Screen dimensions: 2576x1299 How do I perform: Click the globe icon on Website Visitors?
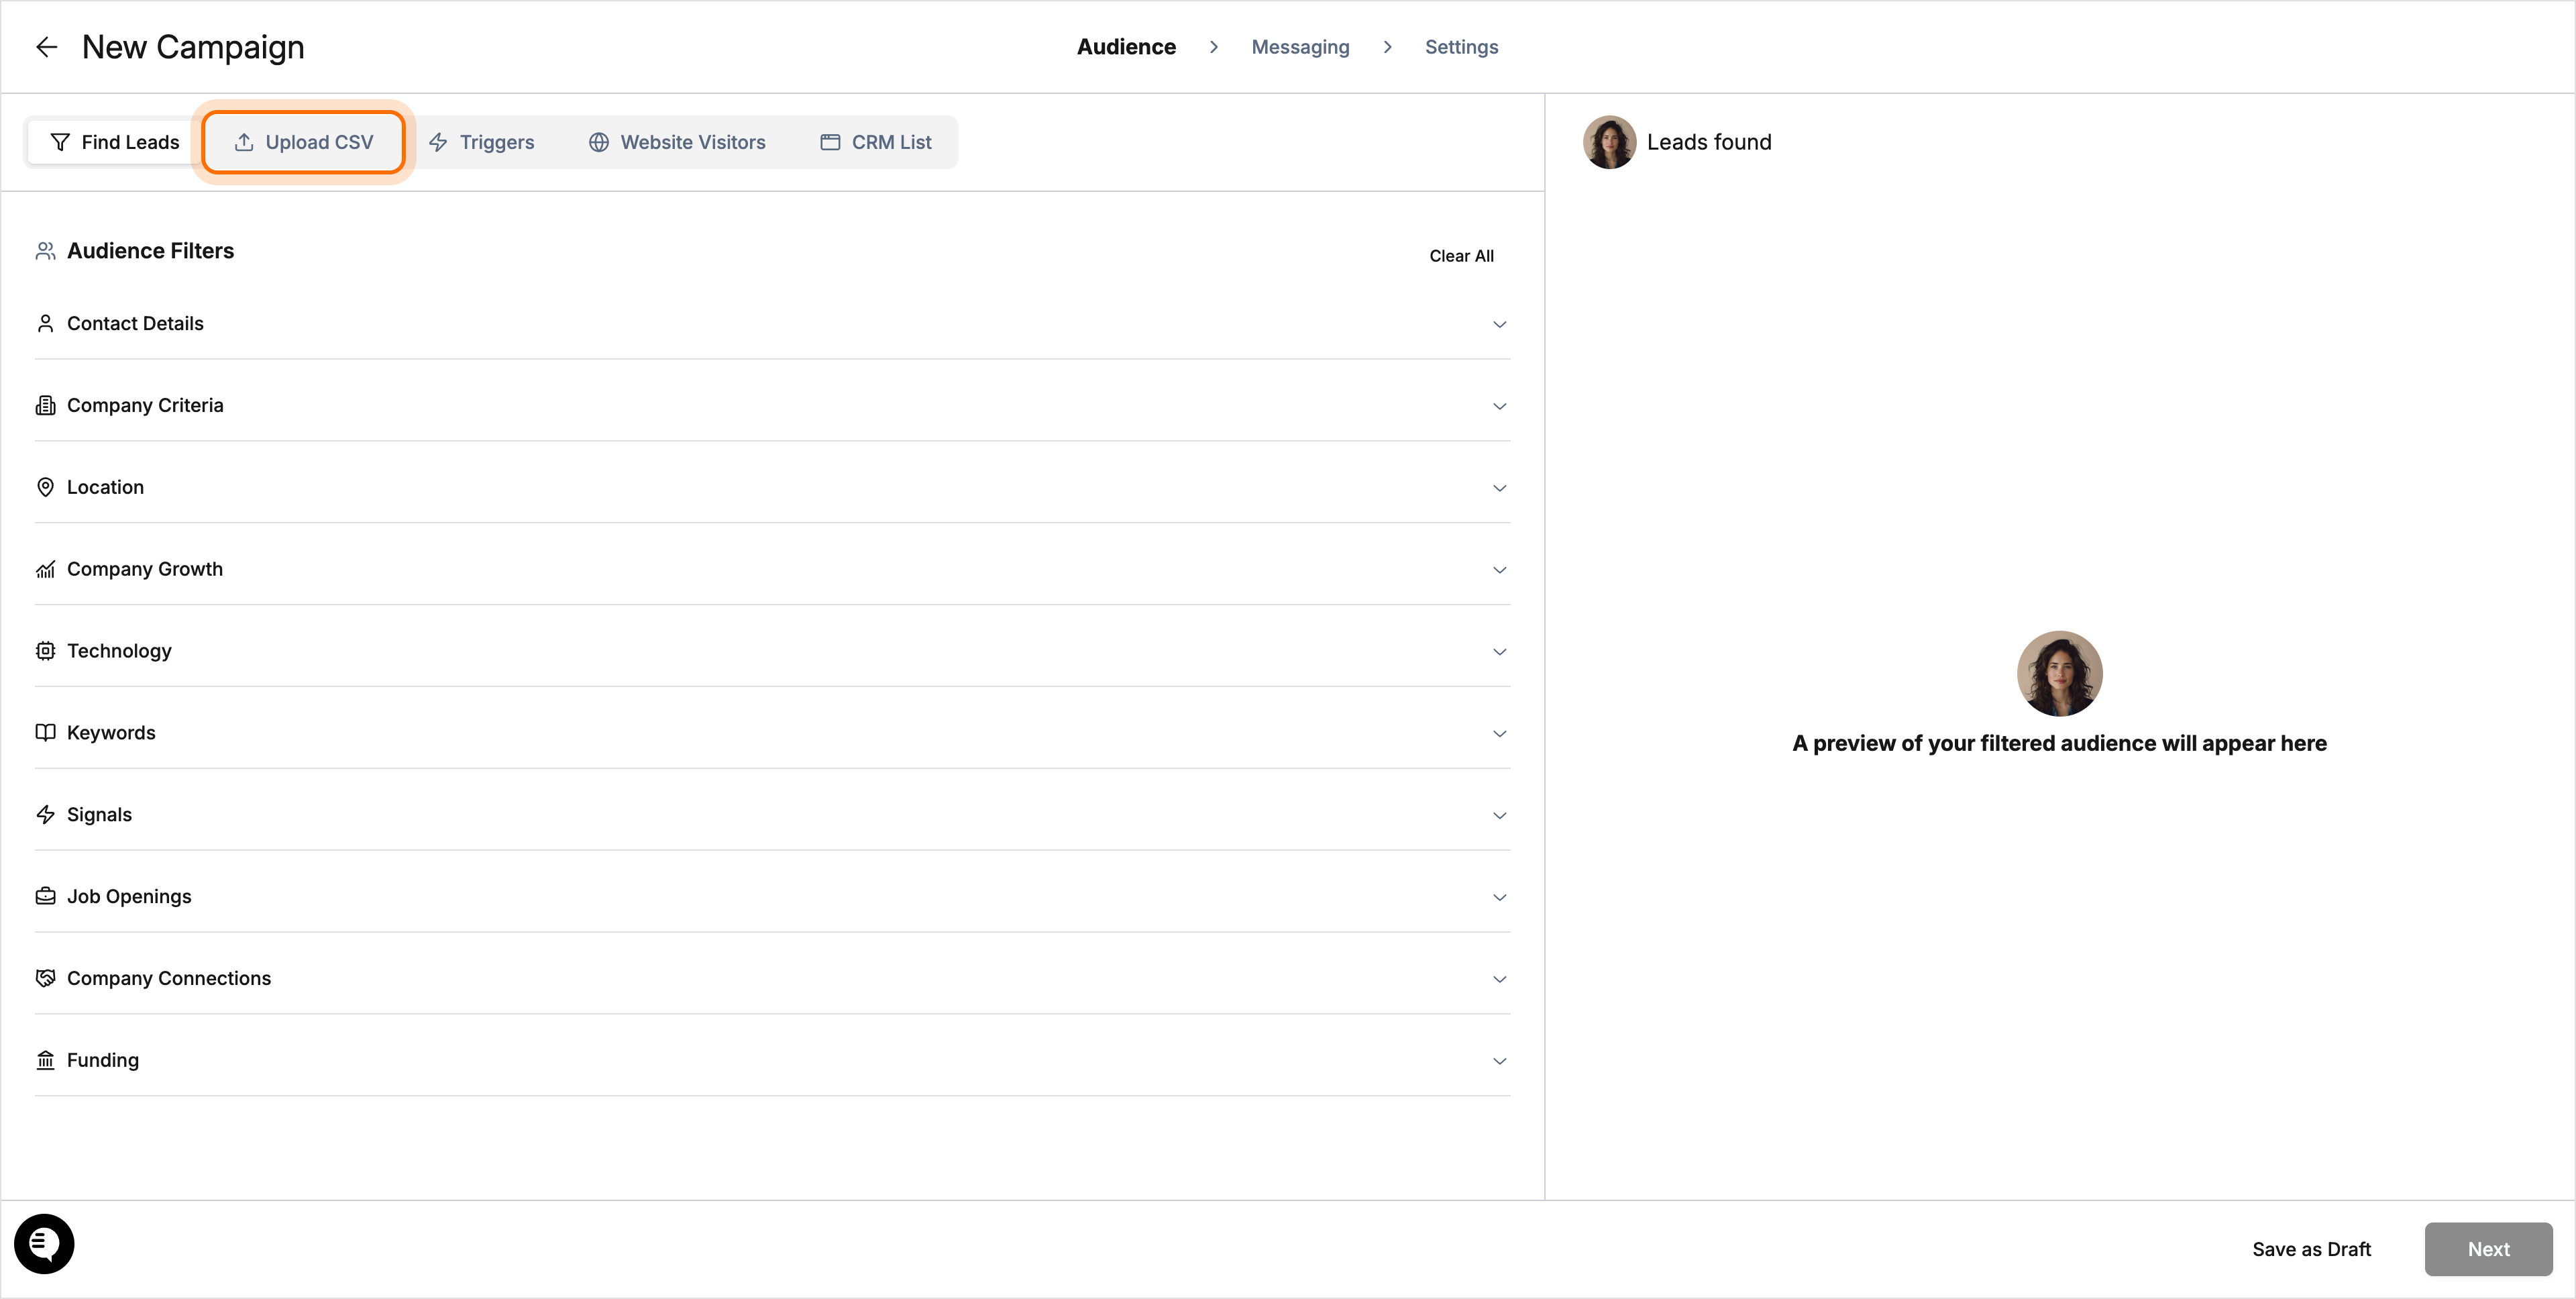click(599, 142)
